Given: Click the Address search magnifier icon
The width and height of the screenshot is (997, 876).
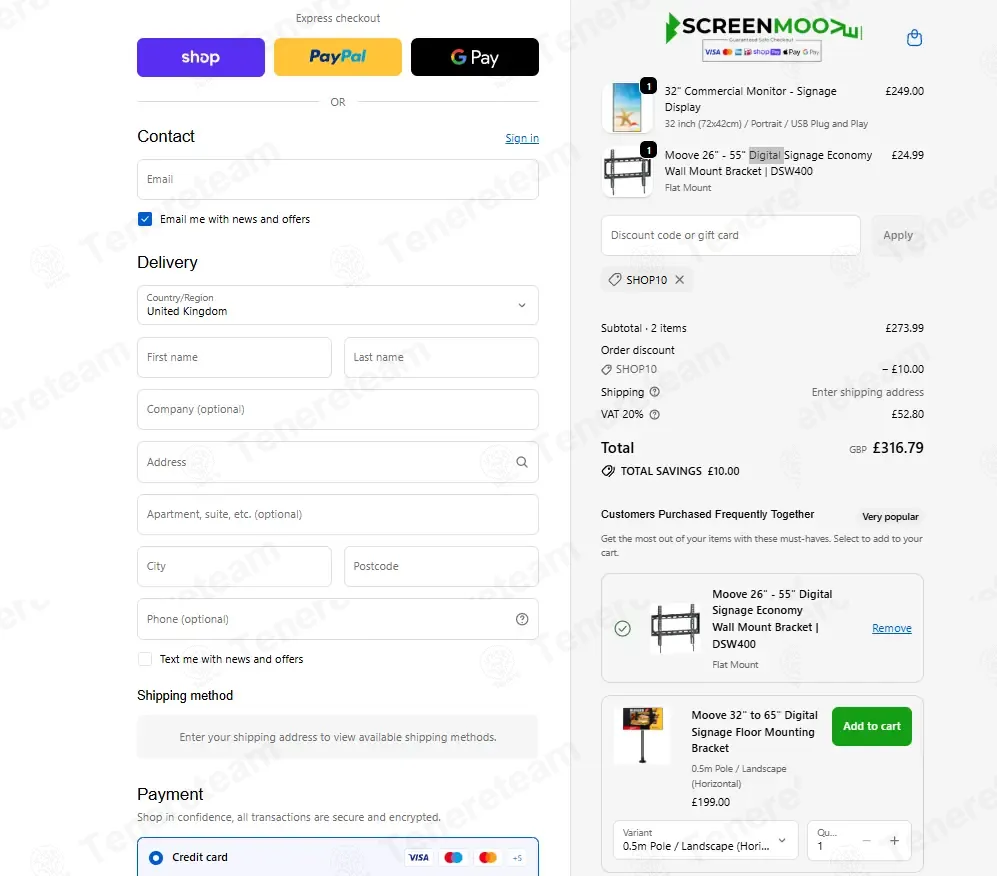Looking at the screenshot, I should point(522,462).
